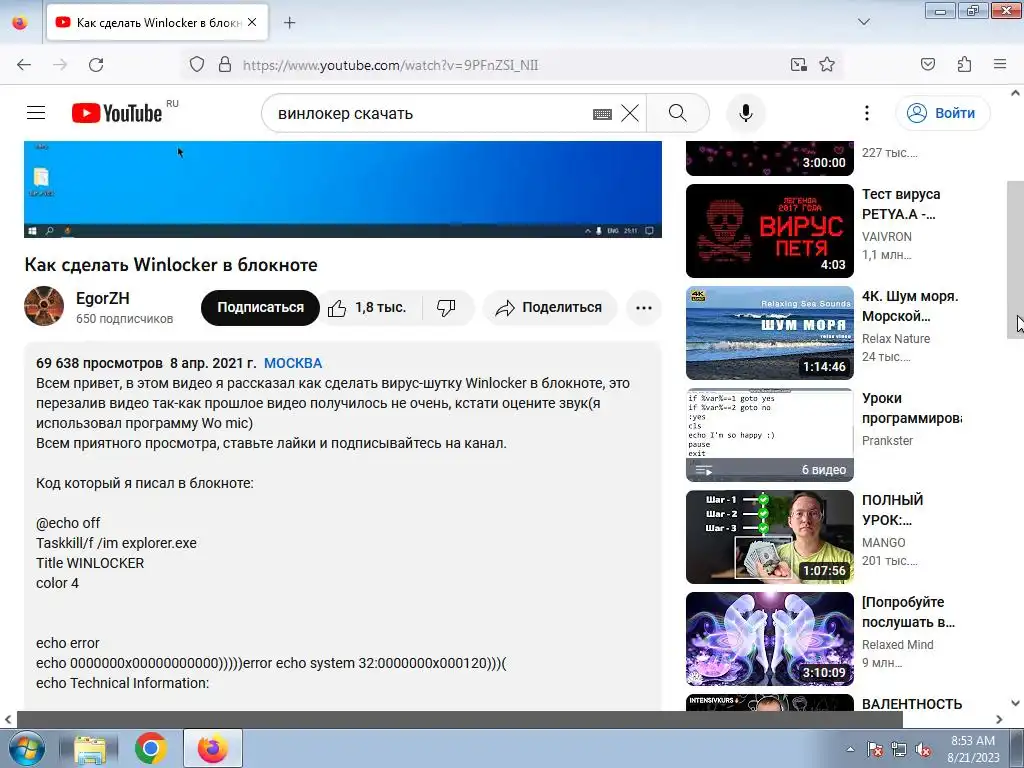Screen dimensions: 1024x768
Task: List all tabs dropdown arrow
Action: pos(863,22)
